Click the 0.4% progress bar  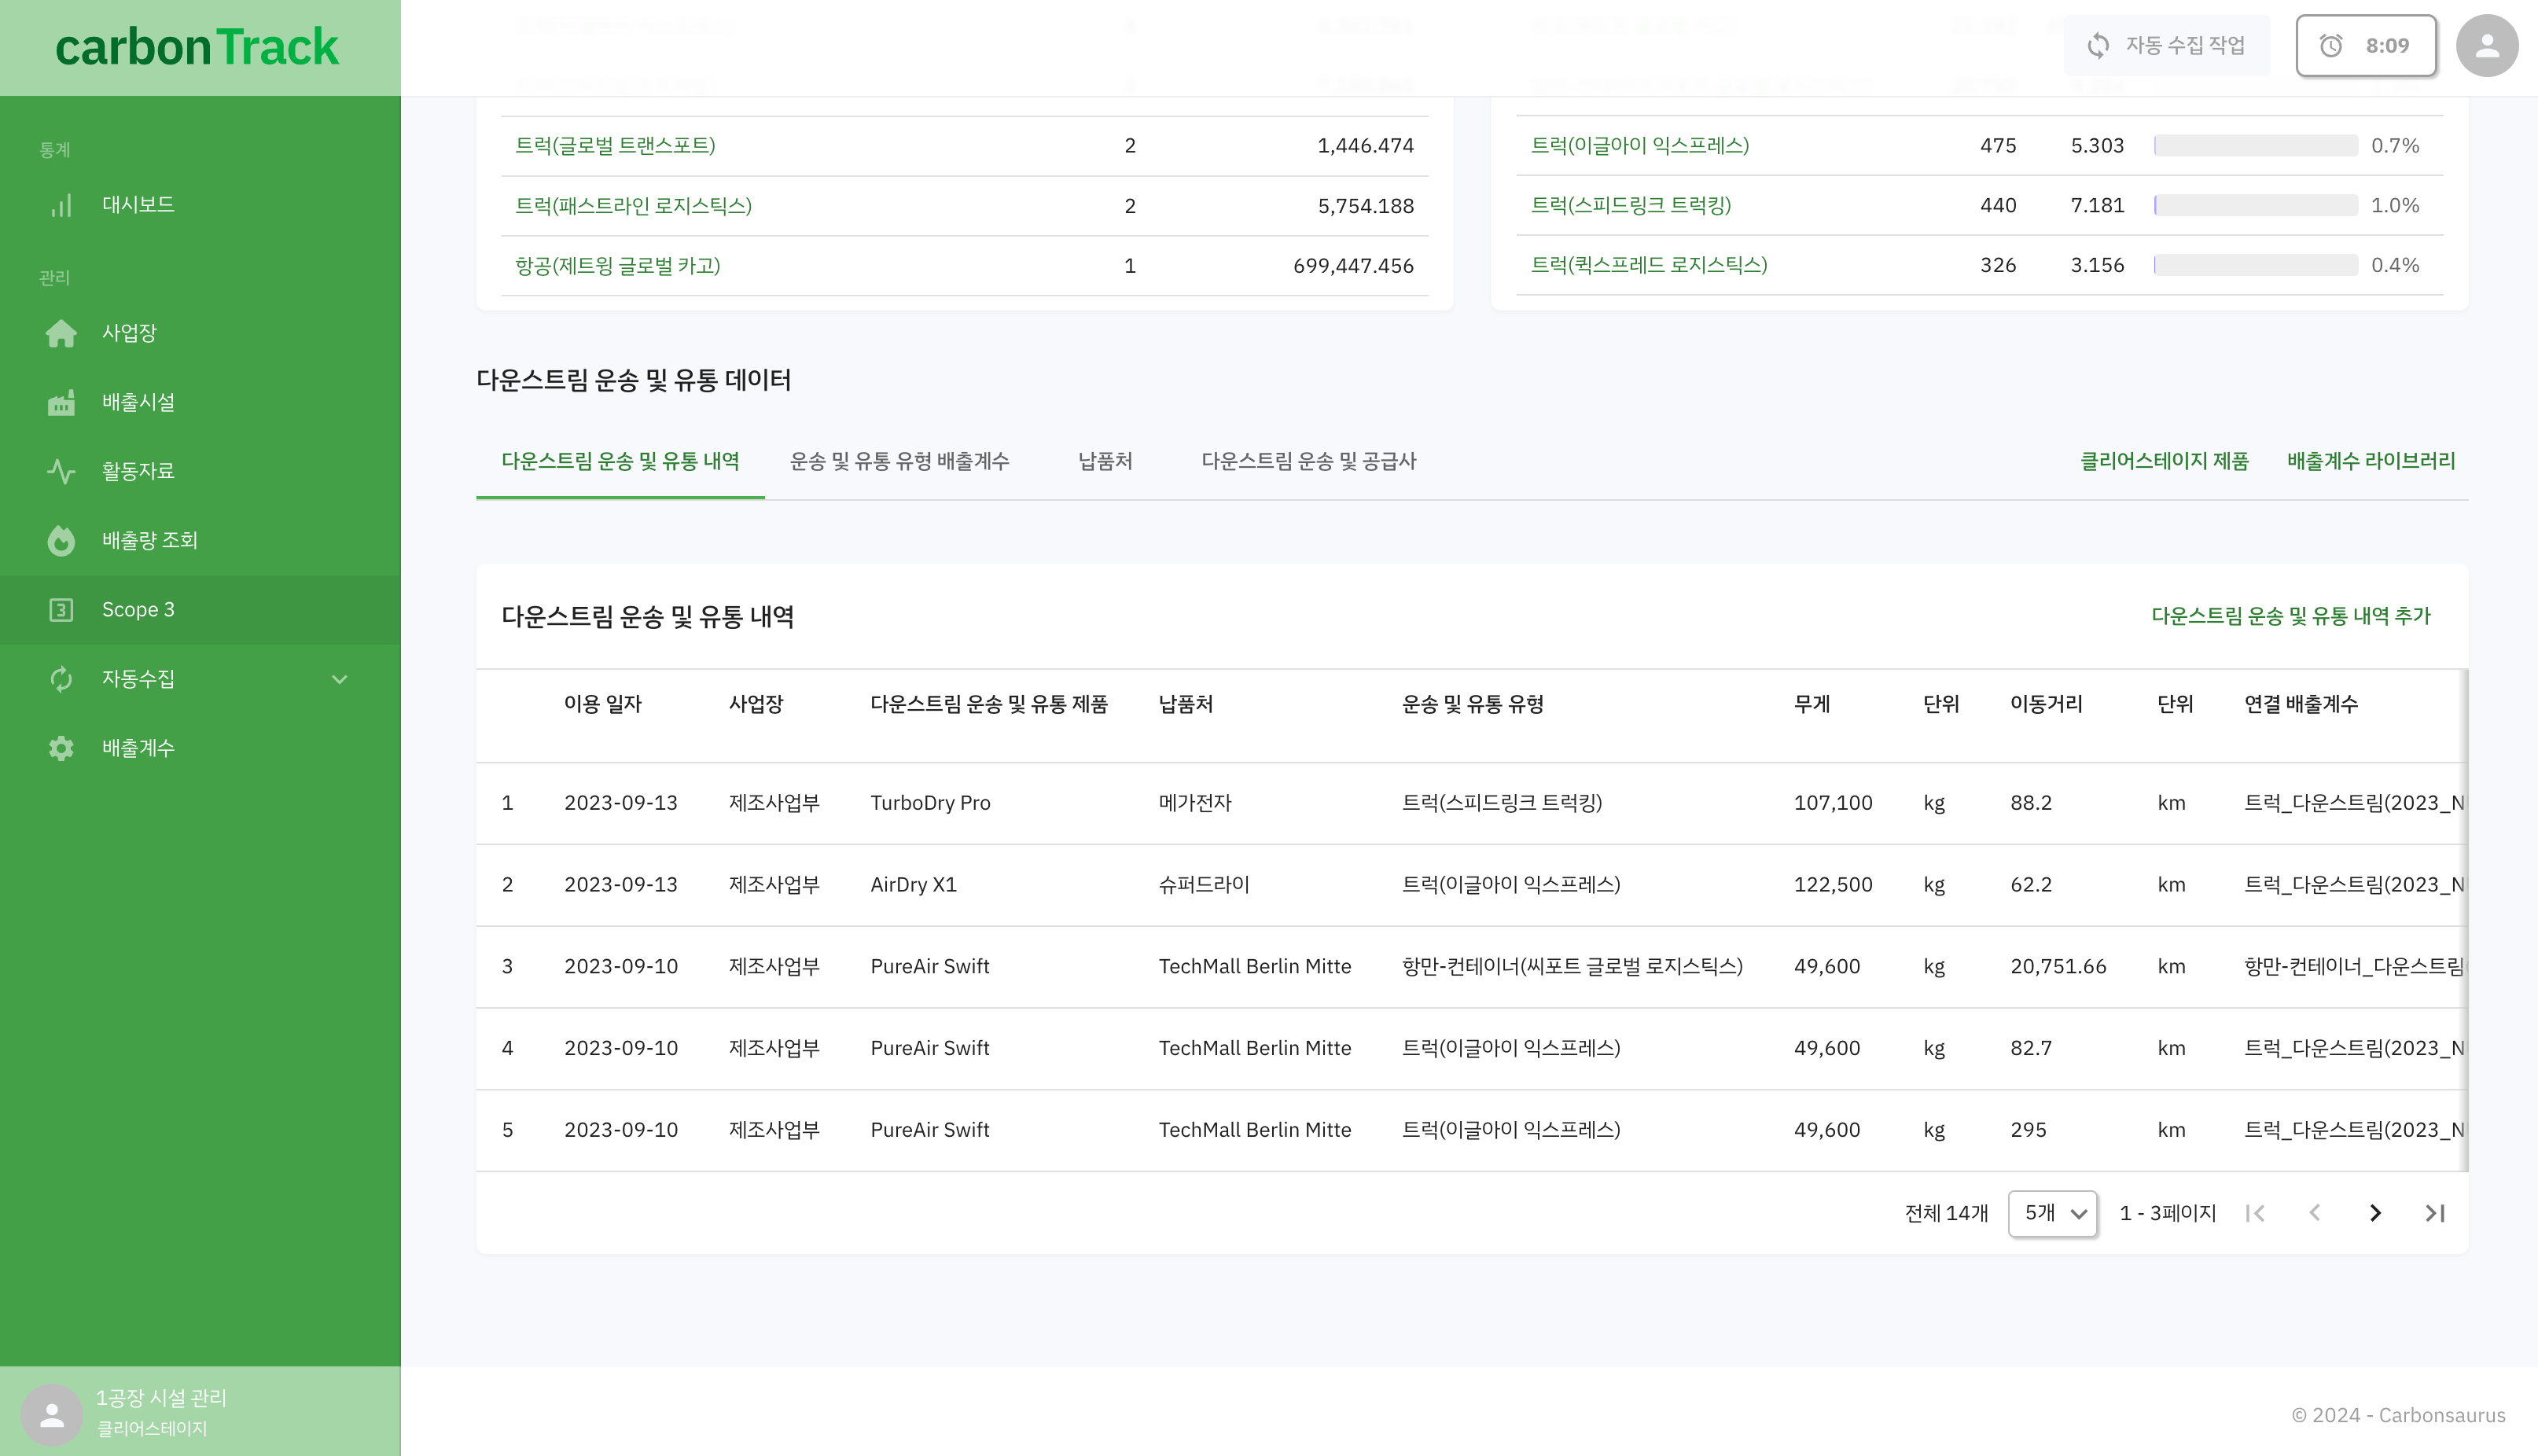2256,265
